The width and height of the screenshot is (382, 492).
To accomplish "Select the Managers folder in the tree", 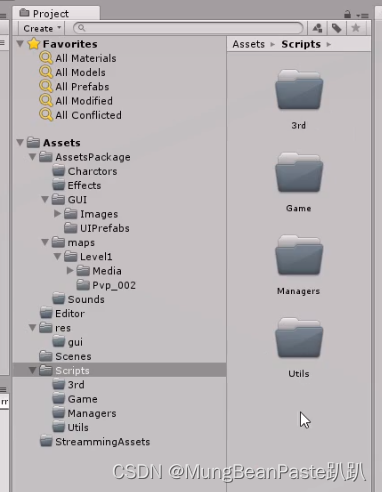I will click(x=92, y=413).
